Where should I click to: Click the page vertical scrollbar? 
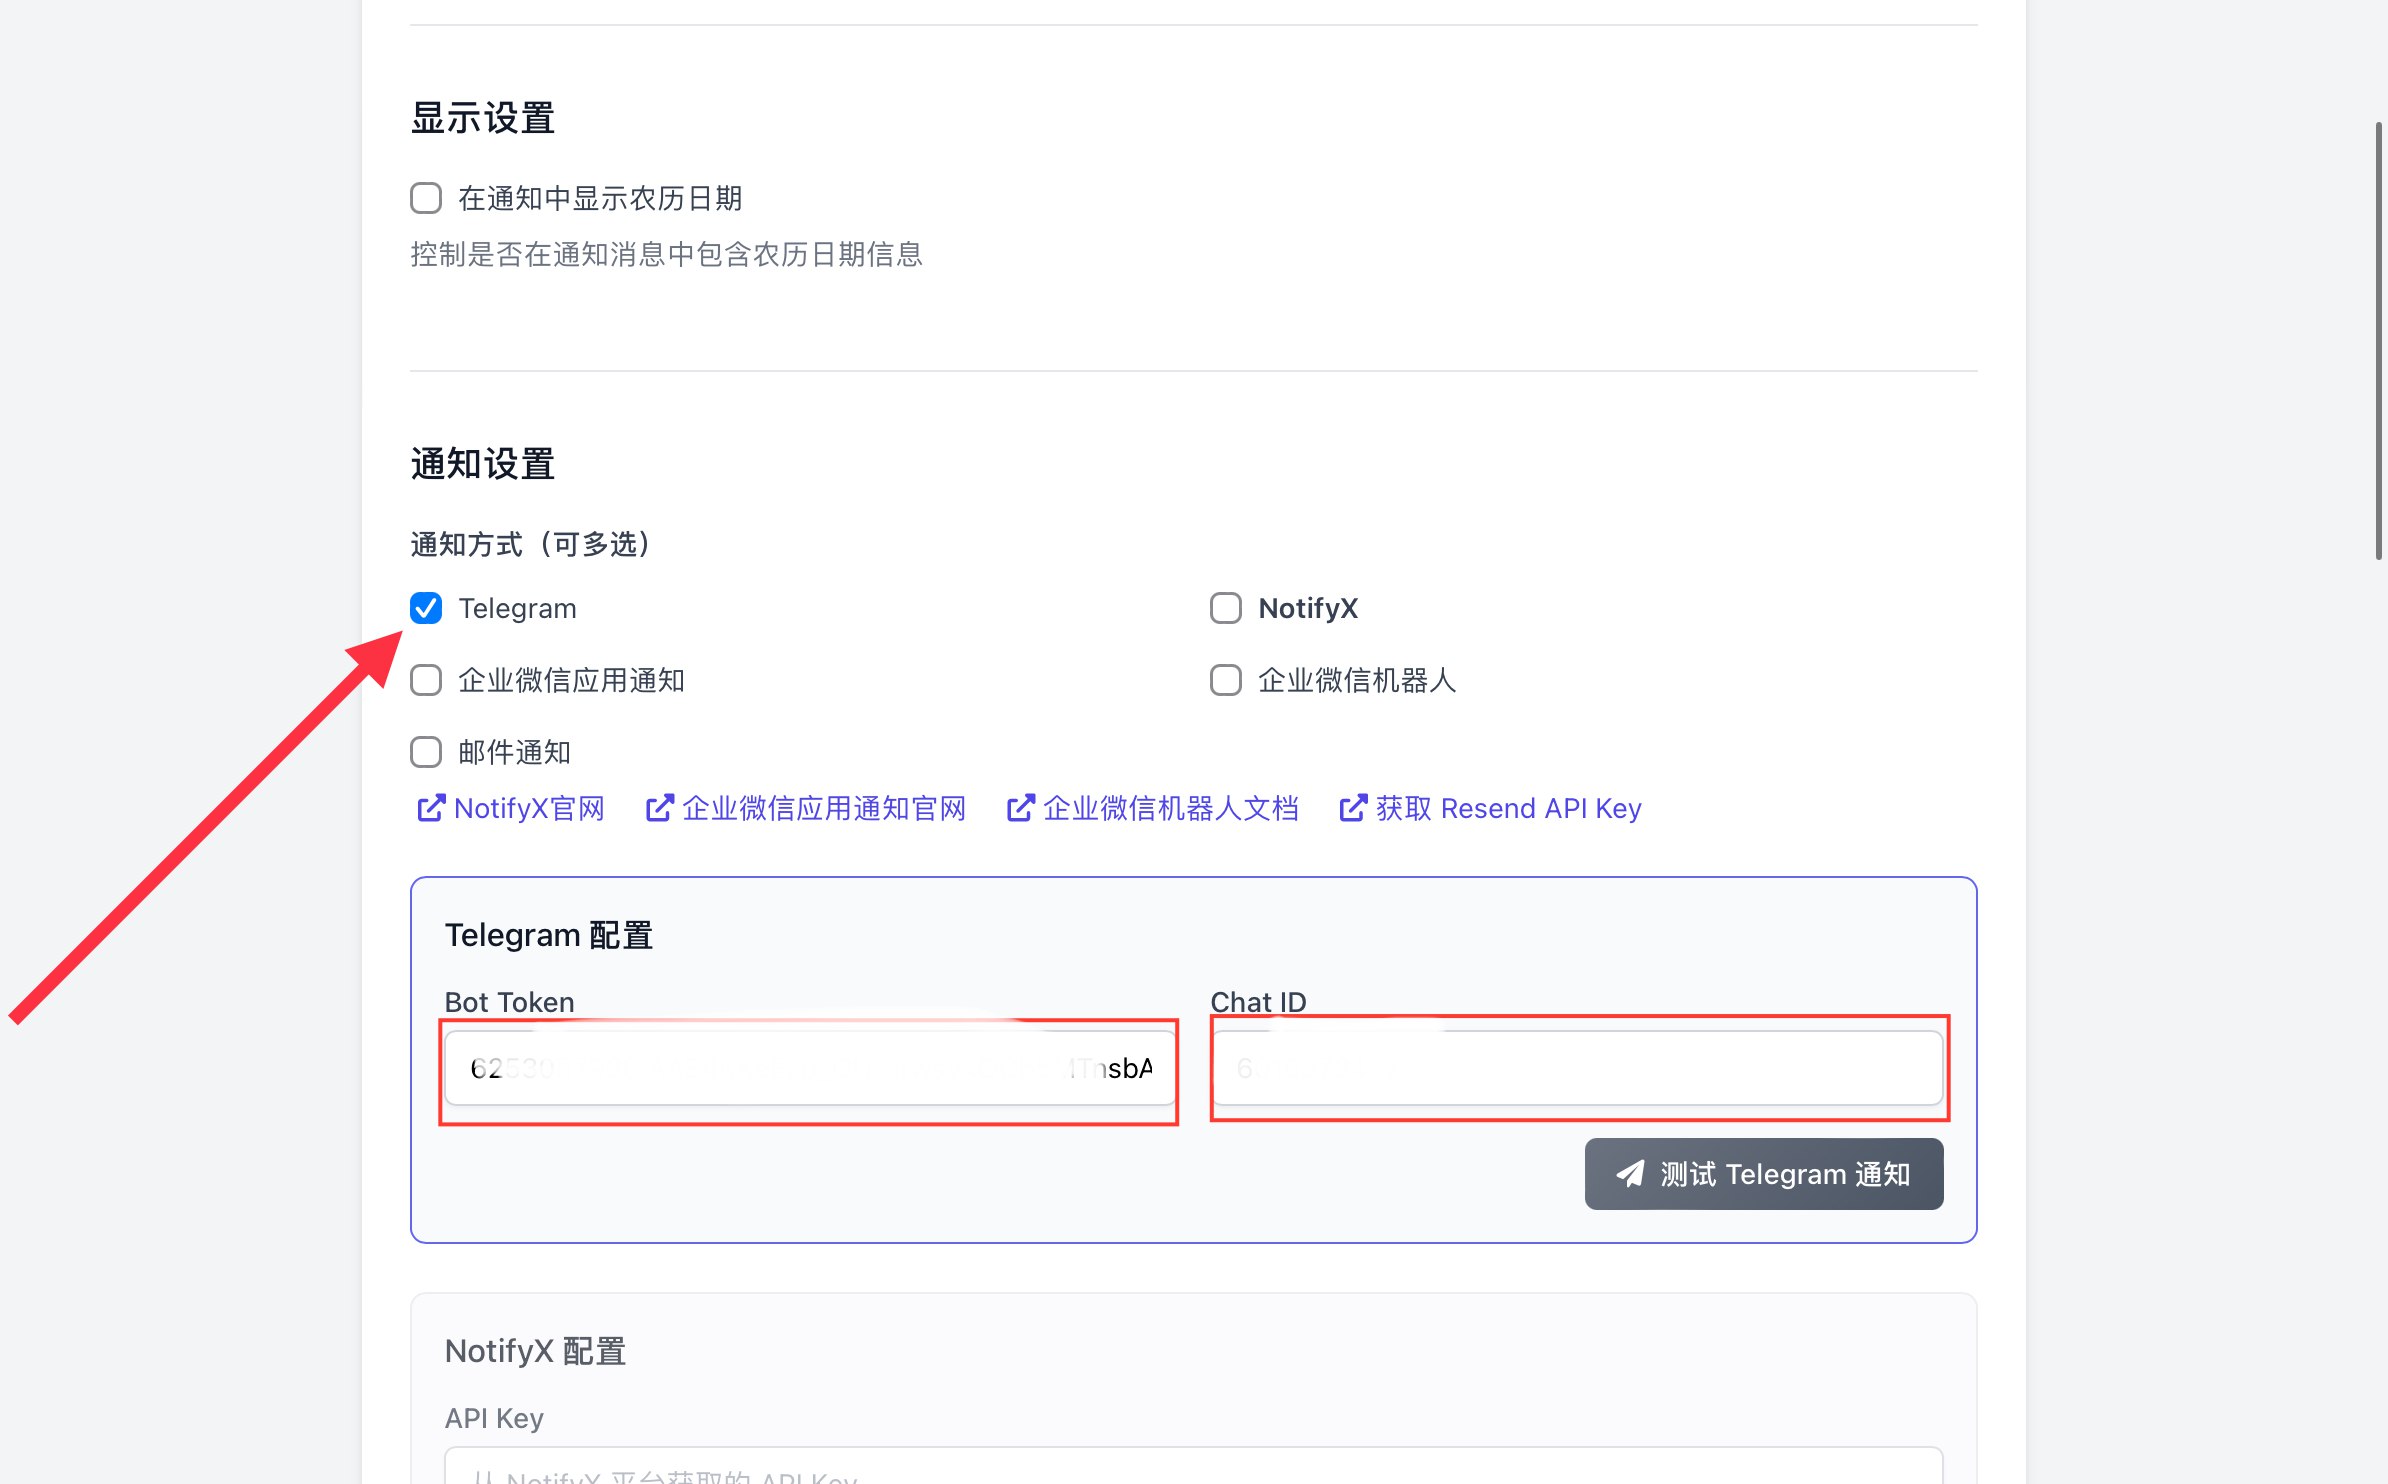[x=2379, y=340]
